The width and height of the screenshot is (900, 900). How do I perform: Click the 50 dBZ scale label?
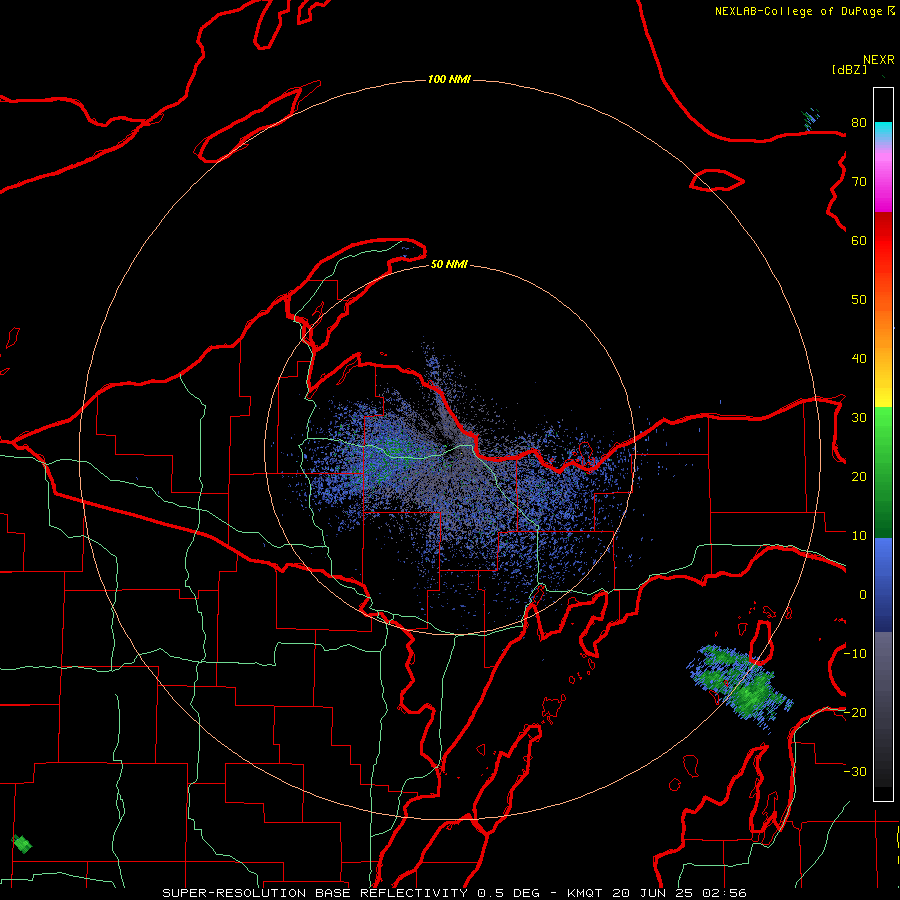click(859, 300)
